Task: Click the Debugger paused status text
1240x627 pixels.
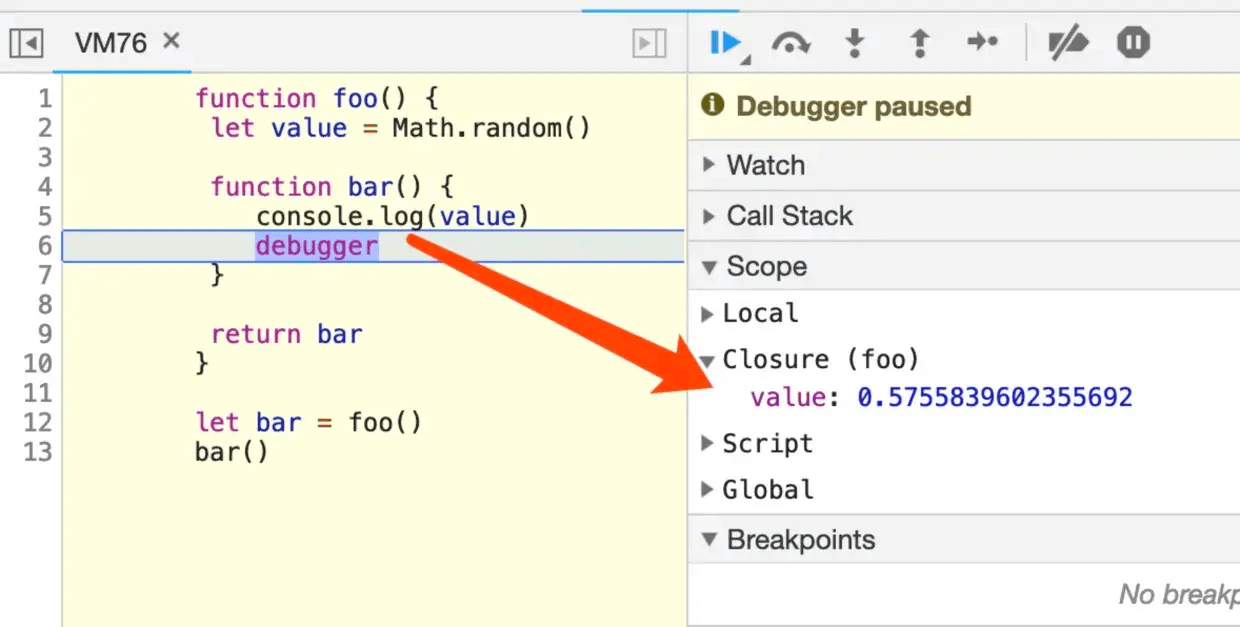Action: (x=853, y=106)
